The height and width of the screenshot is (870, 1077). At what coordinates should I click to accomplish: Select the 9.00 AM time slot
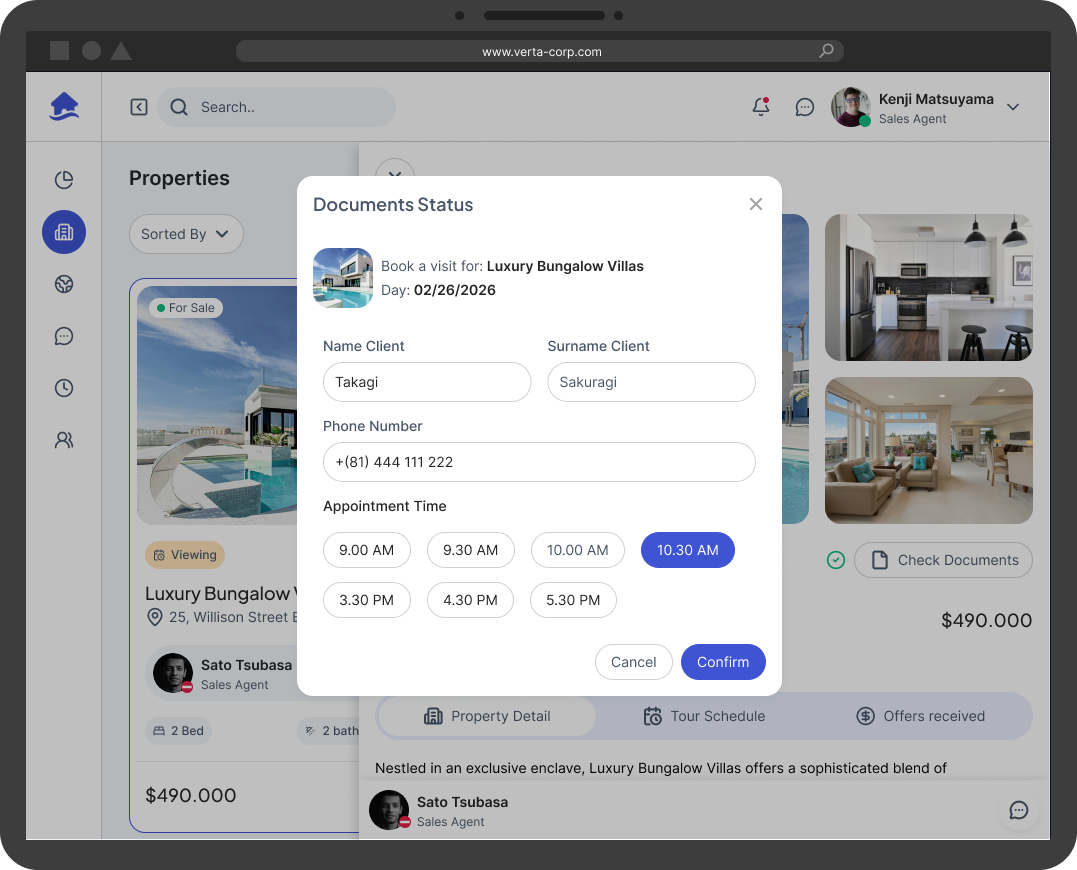click(x=367, y=550)
